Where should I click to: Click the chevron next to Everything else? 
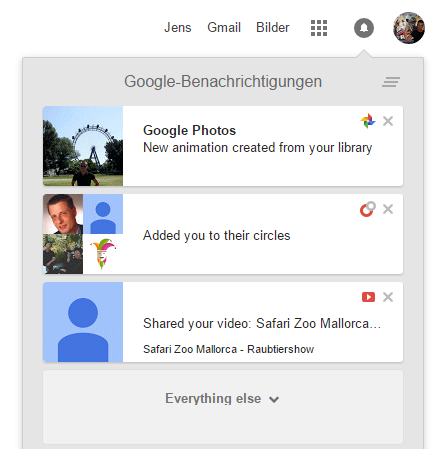274,399
